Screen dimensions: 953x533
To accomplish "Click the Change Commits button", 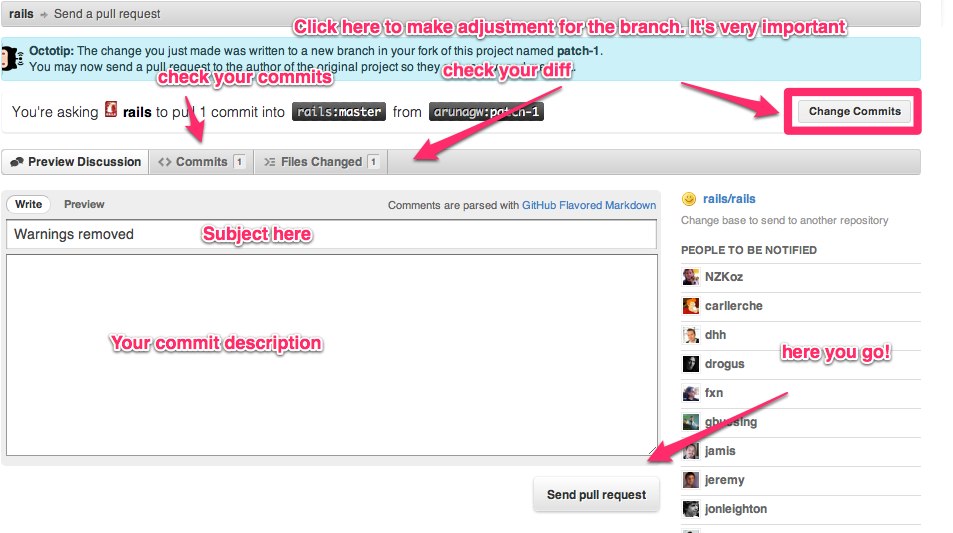I will pos(854,111).
